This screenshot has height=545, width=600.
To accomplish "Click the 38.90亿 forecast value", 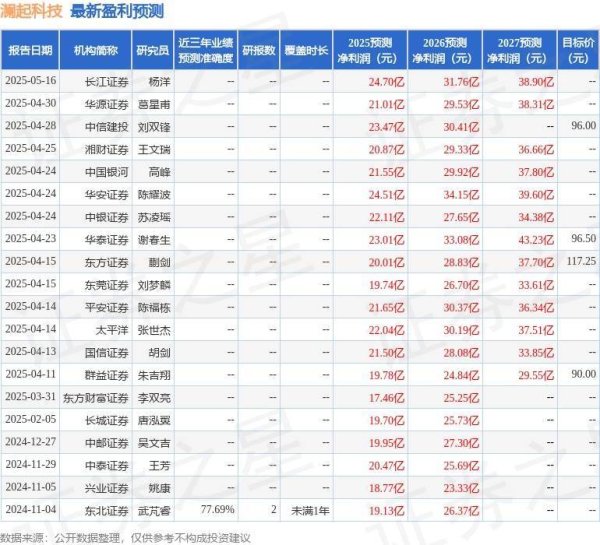I will click(x=536, y=82).
